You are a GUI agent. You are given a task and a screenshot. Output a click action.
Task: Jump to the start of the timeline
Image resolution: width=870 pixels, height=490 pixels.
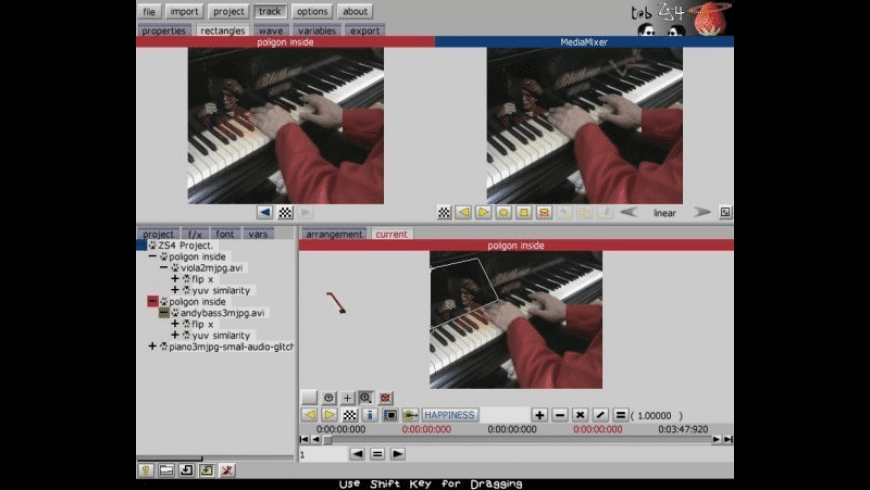point(304,439)
